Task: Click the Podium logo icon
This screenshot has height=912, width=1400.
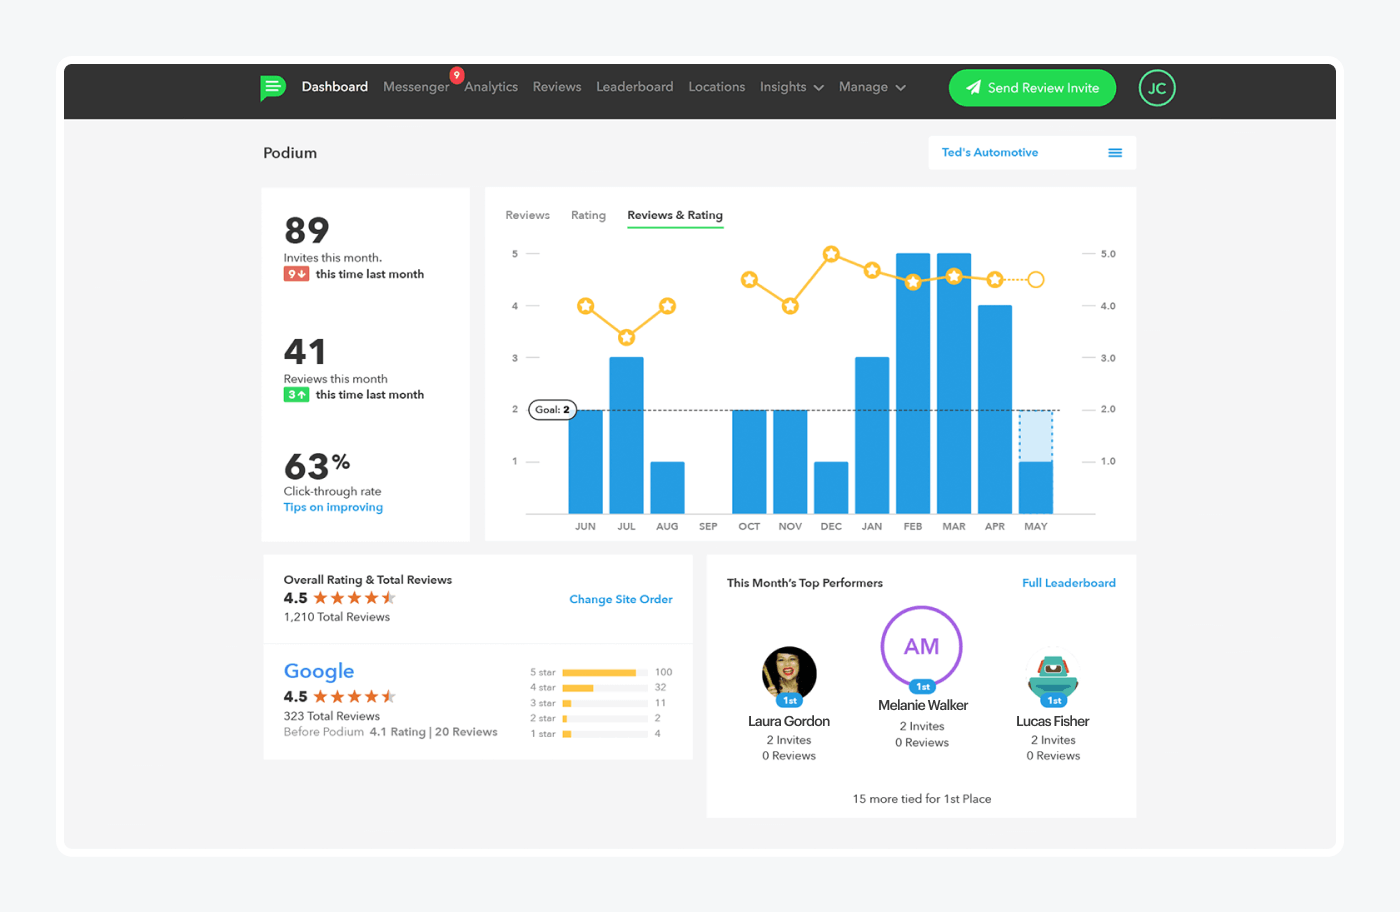Action: tap(273, 88)
